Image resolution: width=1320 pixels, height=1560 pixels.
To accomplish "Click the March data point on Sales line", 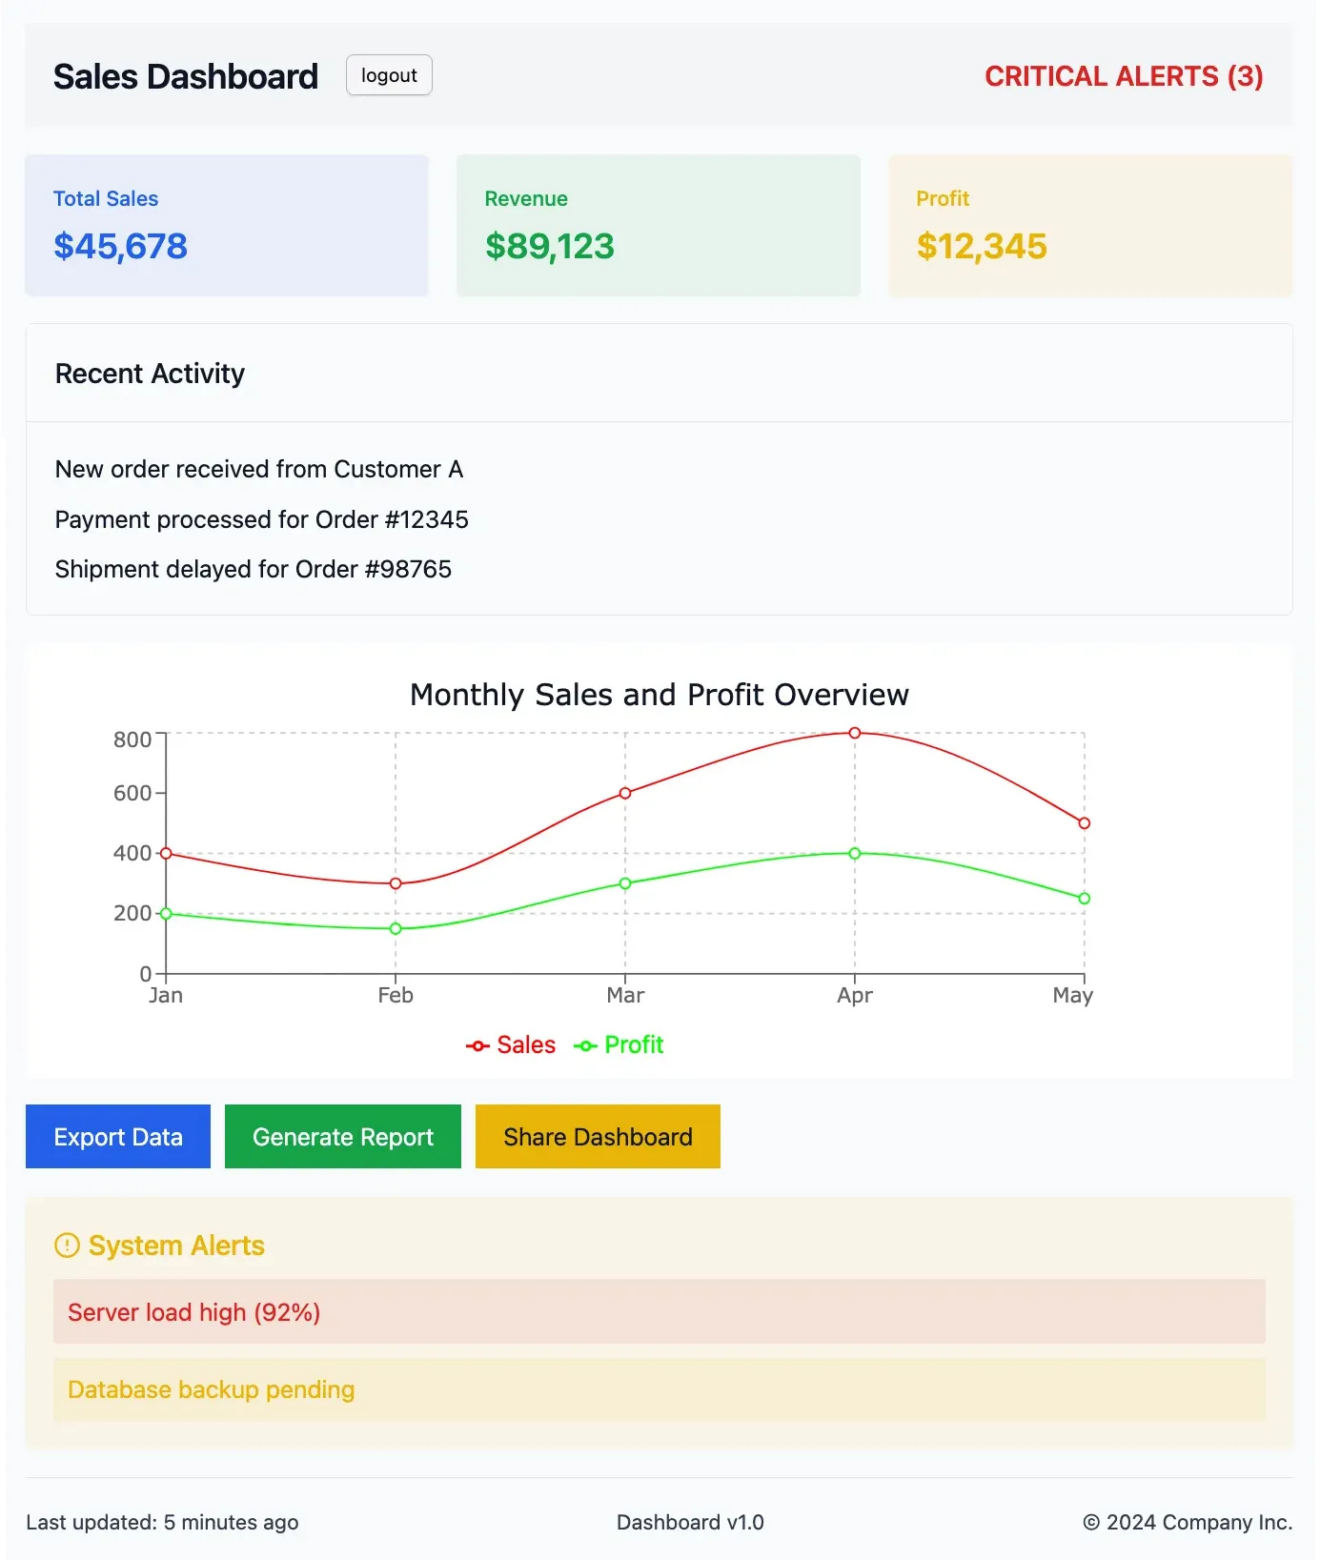I will (625, 792).
